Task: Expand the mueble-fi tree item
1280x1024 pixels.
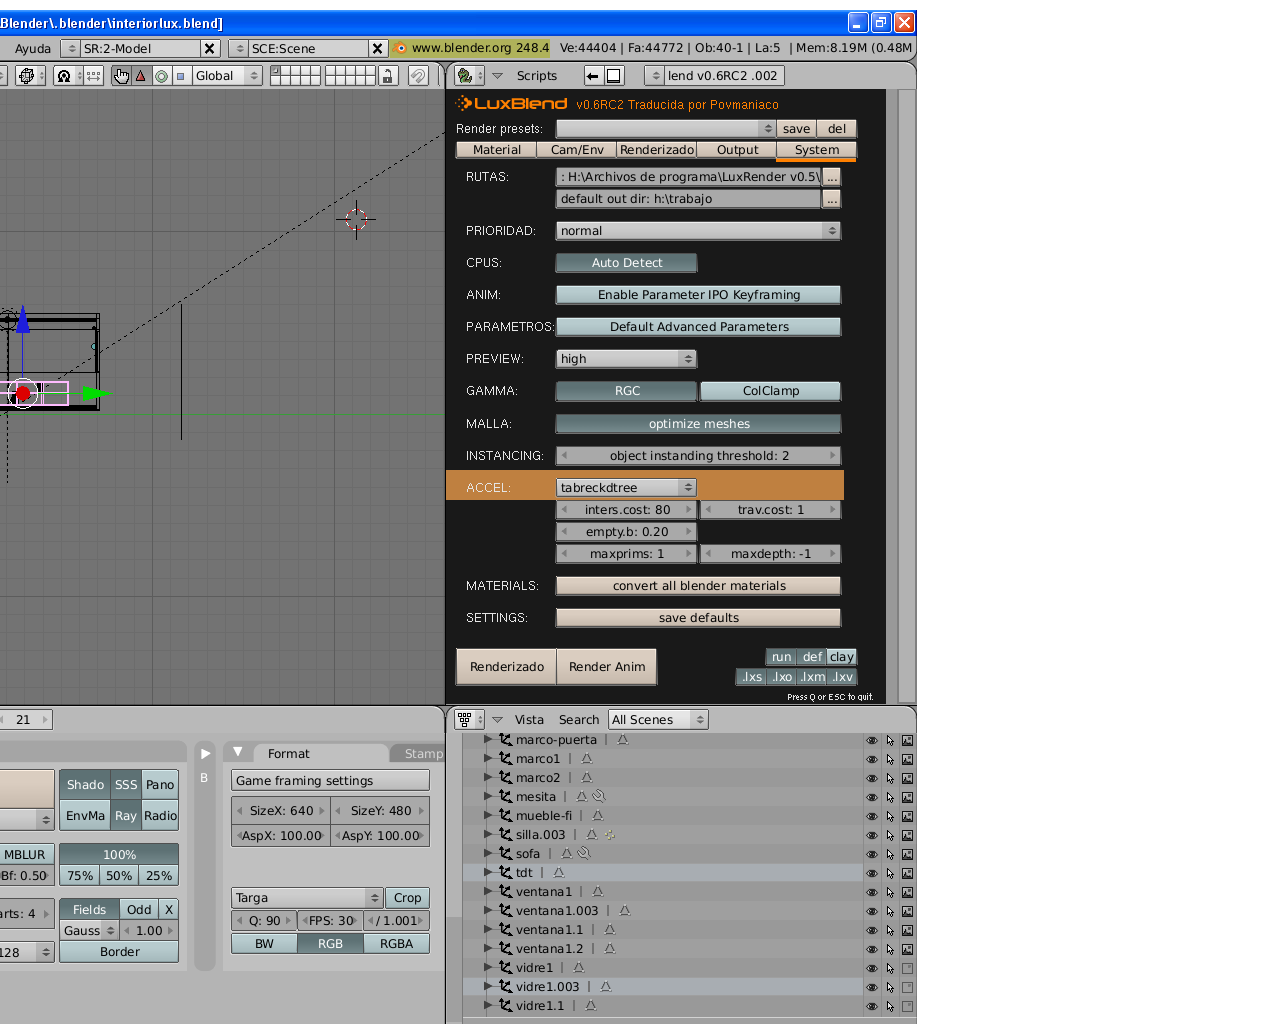Action: pos(489,816)
